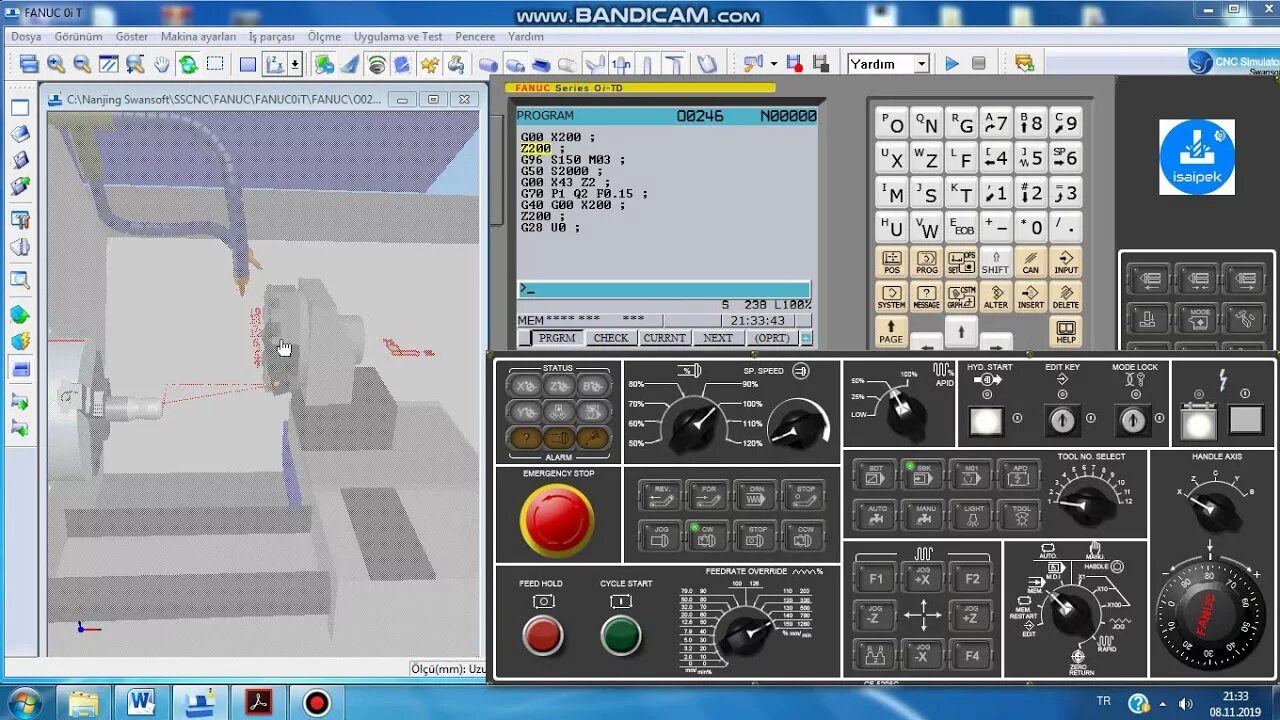The width and height of the screenshot is (1280, 720).
Task: Click the G address key
Action: point(961,123)
